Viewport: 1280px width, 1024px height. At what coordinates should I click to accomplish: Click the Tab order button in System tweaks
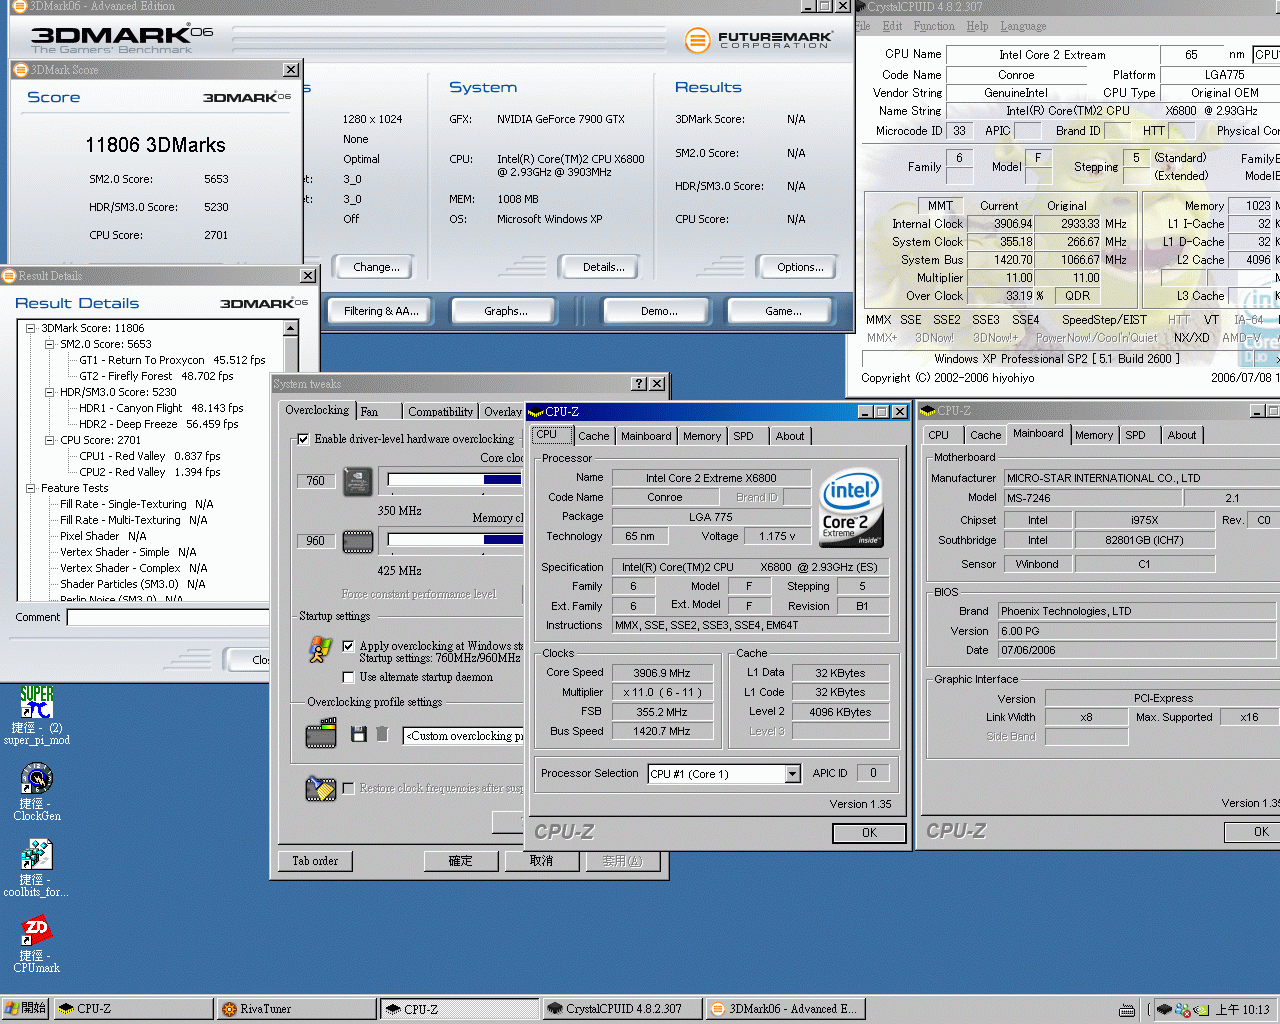click(315, 861)
